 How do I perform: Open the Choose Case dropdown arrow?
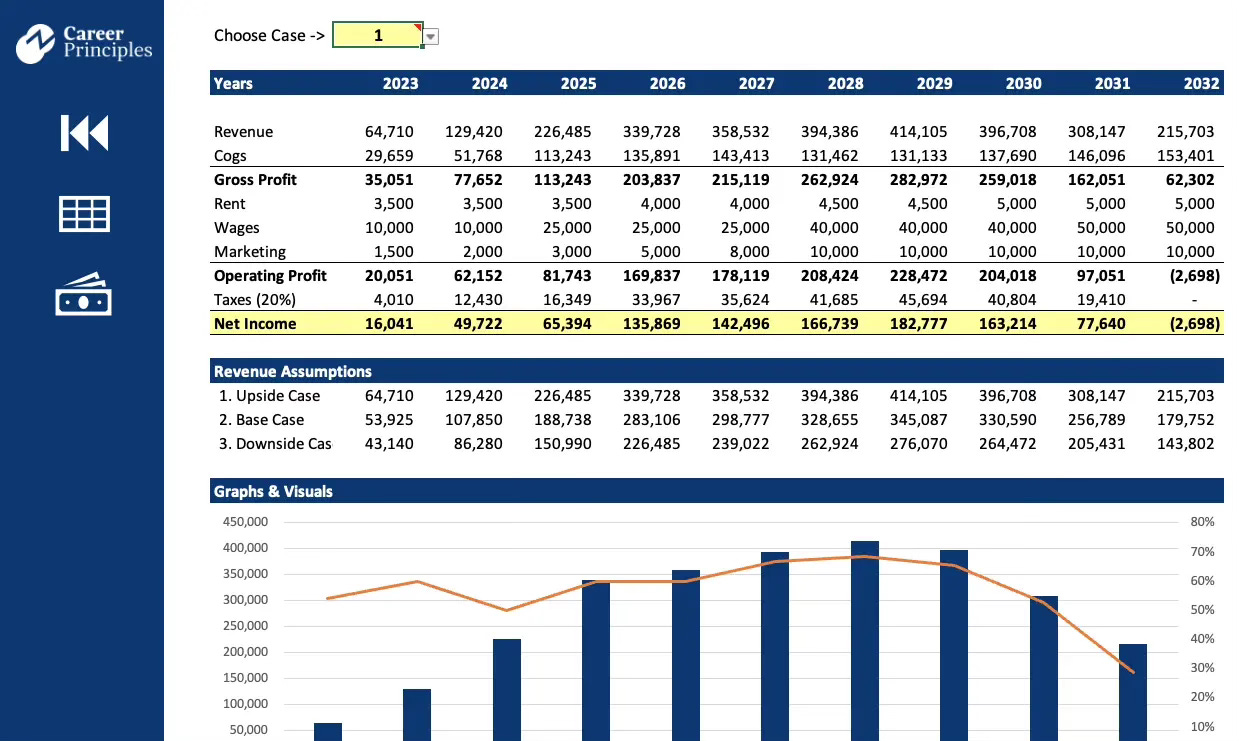430,36
